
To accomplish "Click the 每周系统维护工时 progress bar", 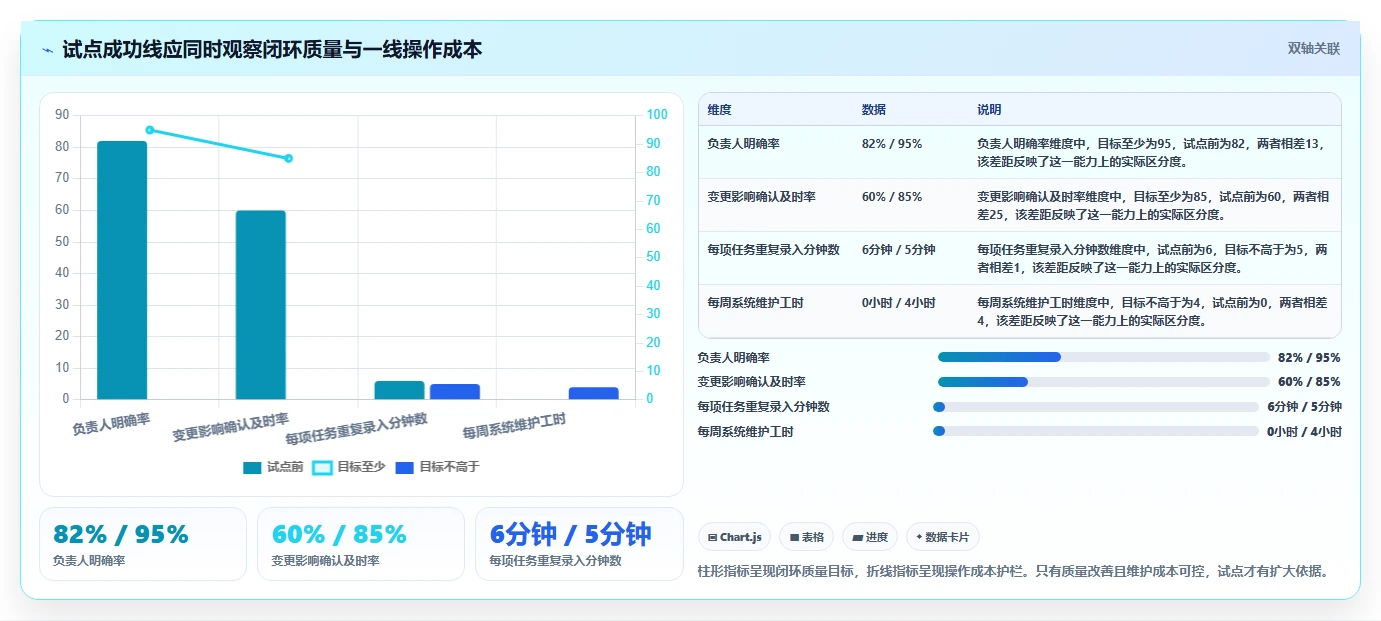I will (1095, 432).
